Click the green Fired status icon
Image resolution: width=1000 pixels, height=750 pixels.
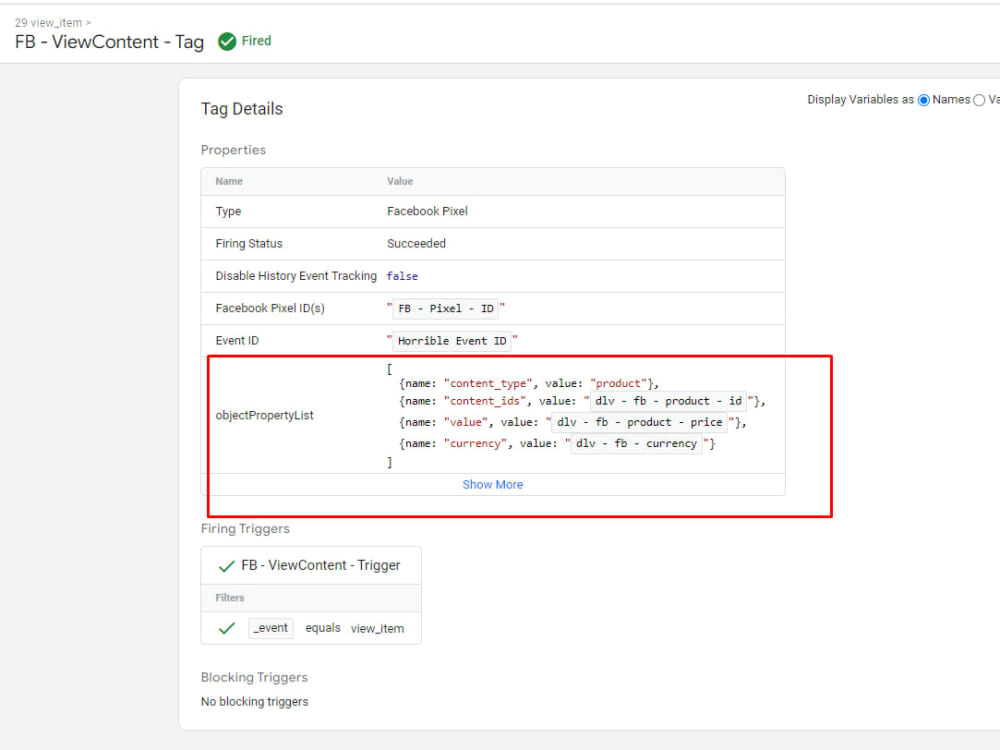[227, 41]
